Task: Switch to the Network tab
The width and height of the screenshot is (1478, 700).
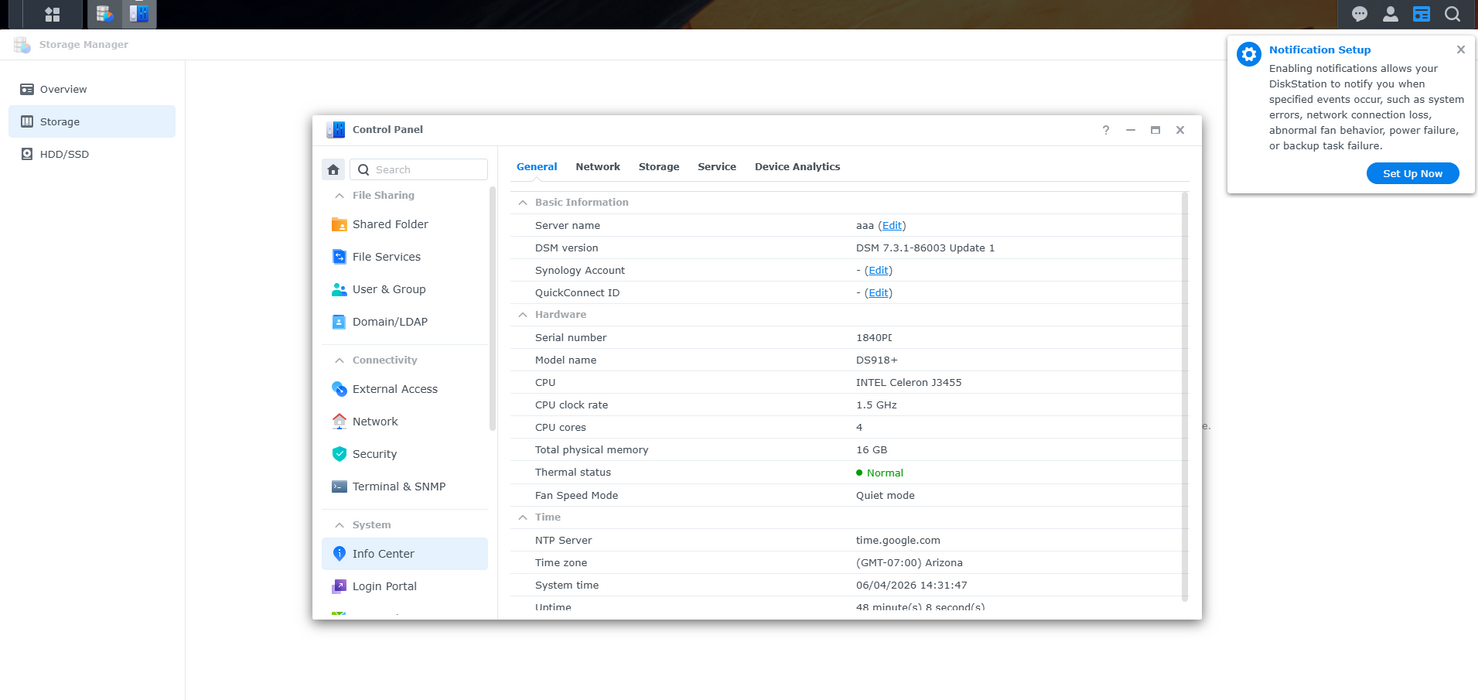Action: pyautogui.click(x=598, y=167)
